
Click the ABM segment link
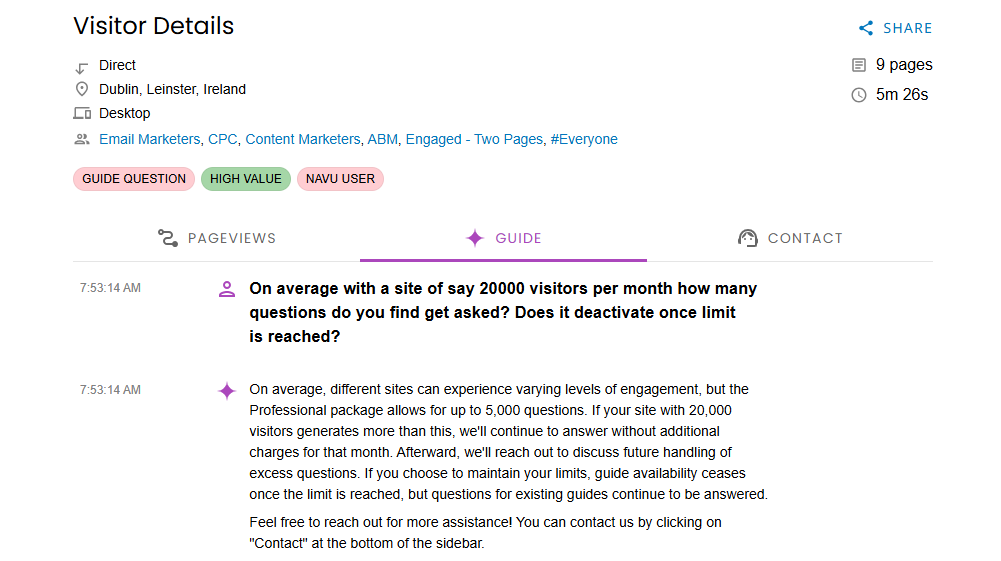pos(382,140)
